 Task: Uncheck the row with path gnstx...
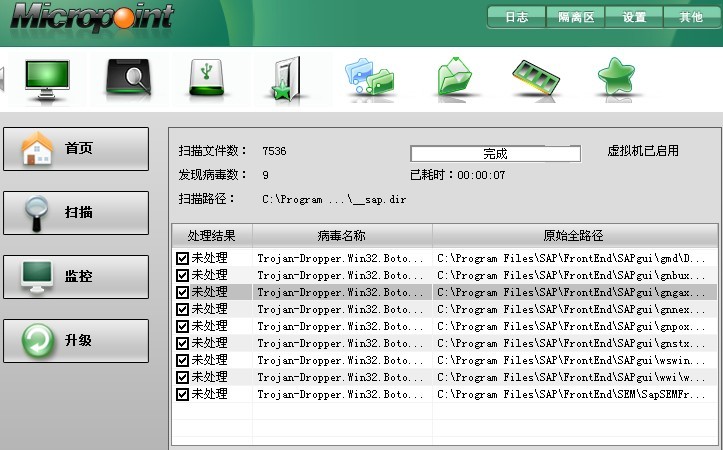coord(183,343)
